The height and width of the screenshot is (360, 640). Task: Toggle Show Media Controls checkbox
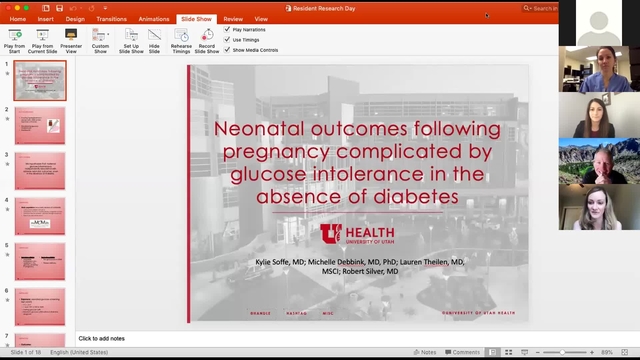pyautogui.click(x=227, y=50)
